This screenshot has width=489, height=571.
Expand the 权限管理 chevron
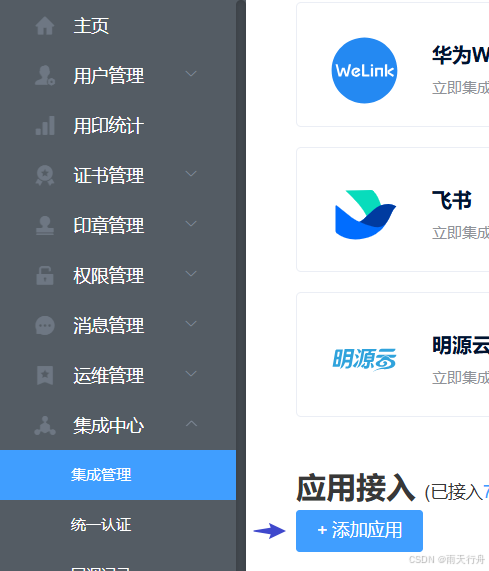pyautogui.click(x=191, y=273)
